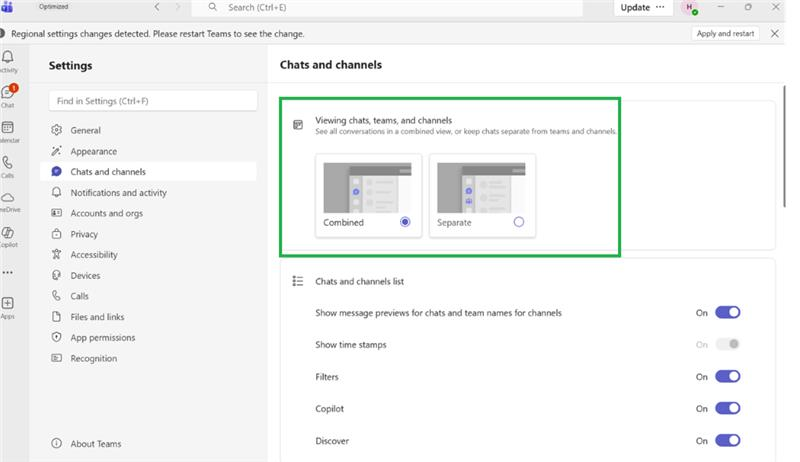Click the Viewing chats, teams, and channels icon
The image size is (800, 462).
point(298,124)
